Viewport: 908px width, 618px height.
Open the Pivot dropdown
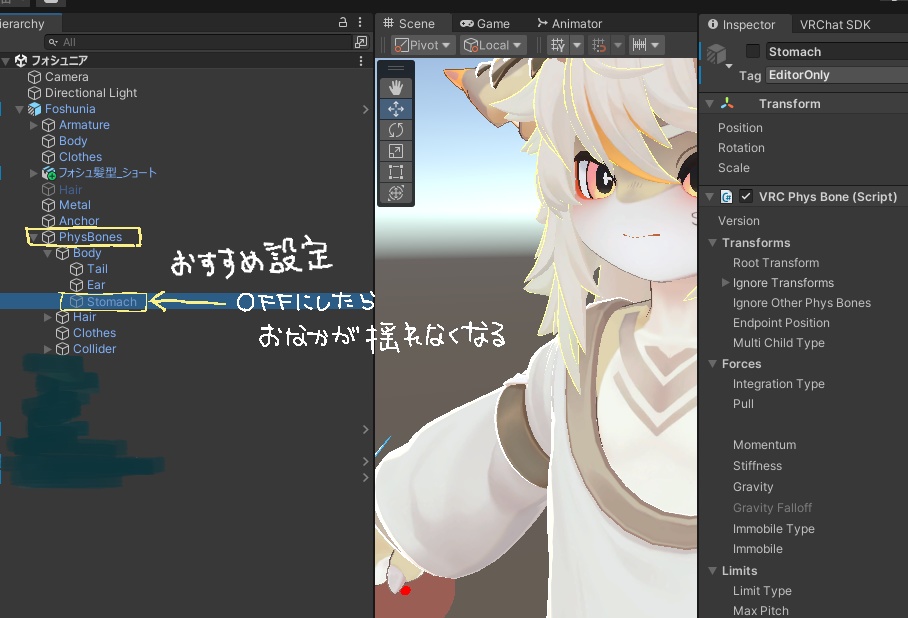(x=421, y=44)
